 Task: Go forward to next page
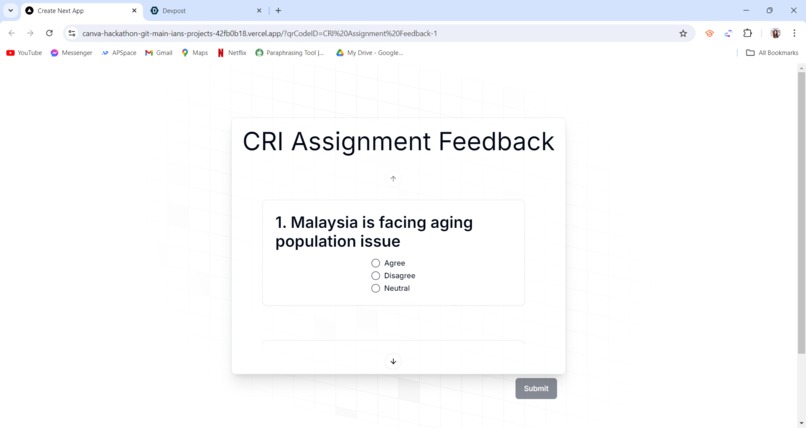coord(30,33)
